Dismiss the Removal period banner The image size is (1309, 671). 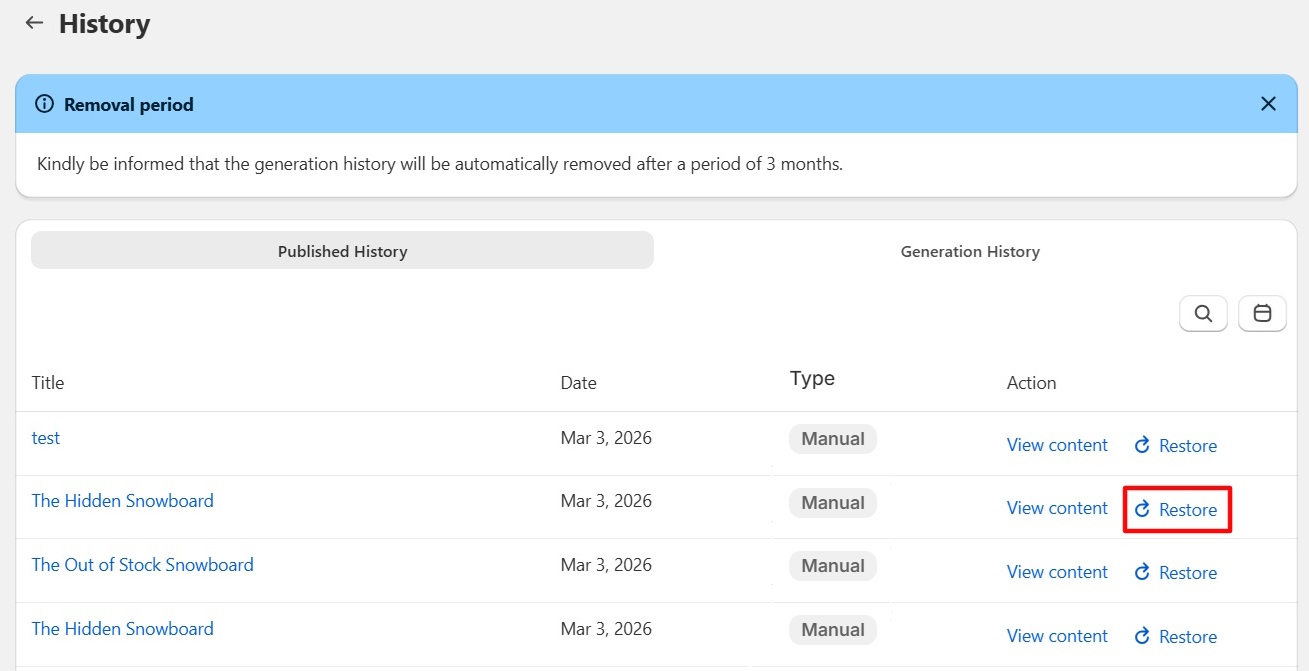click(1268, 104)
